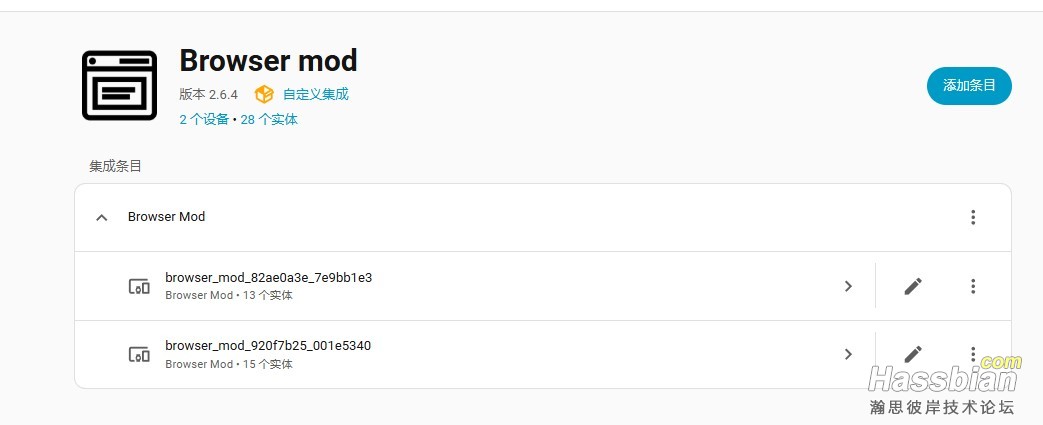The width and height of the screenshot is (1043, 425).
Task: Open three-dot menu for browser_mod_920f7b25_001e5340
Action: point(973,354)
